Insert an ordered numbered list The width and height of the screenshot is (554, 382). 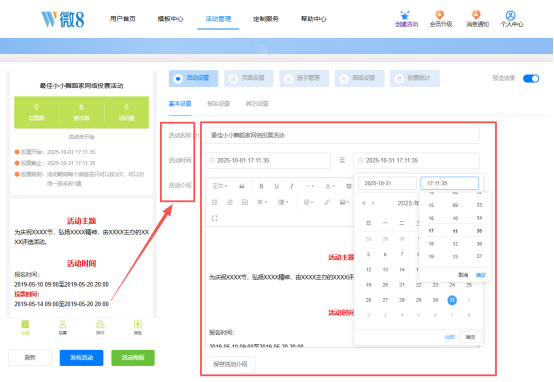point(230,202)
